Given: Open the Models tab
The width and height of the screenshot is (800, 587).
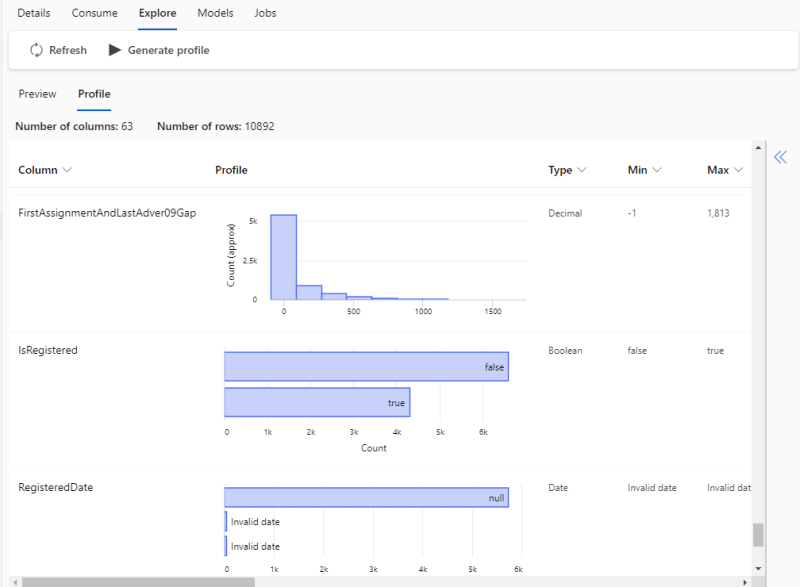Looking at the screenshot, I should point(215,13).
